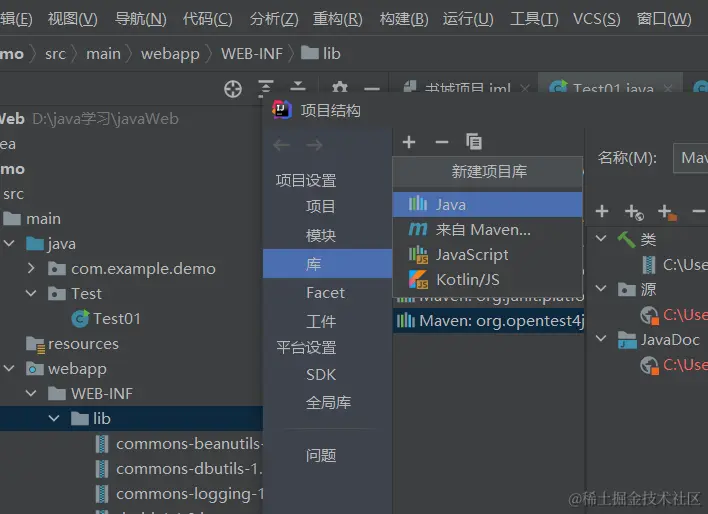Viewport: 708px width, 514px height.
Task: Click the 名称(M) input field
Action: [x=690, y=158]
